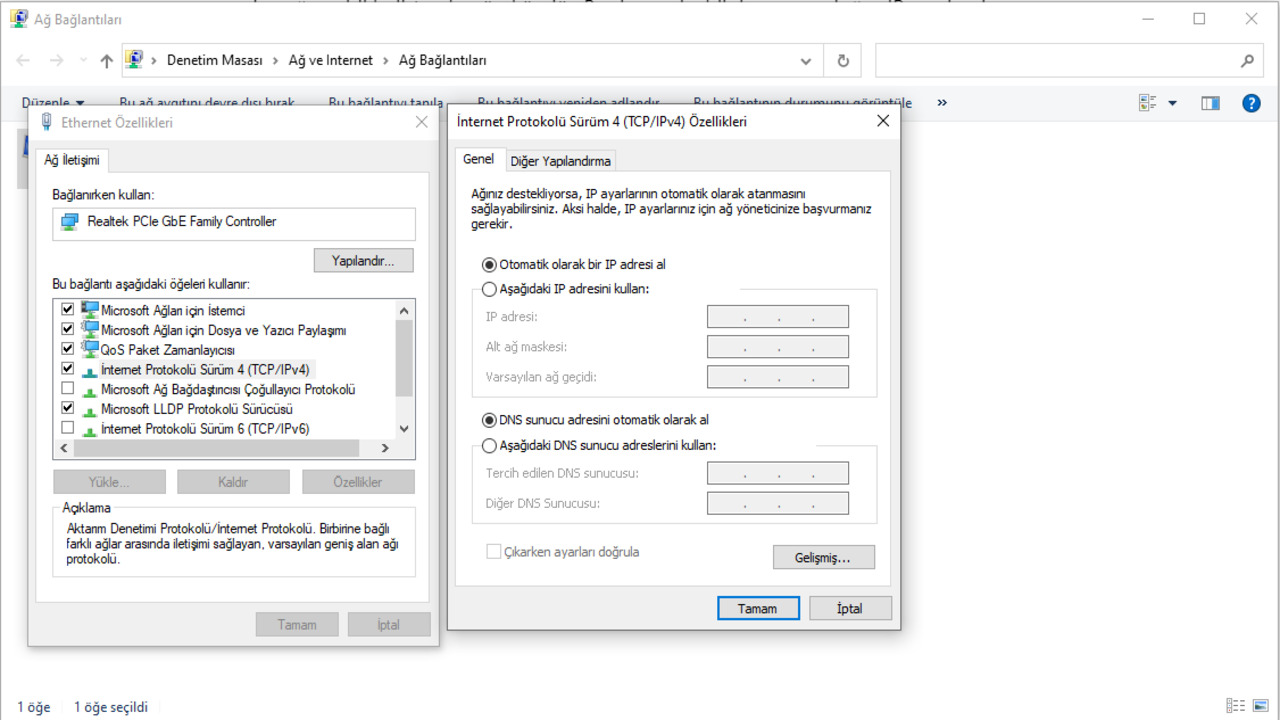The image size is (1280, 720).
Task: Enable İnternet Protokolü Sürüm 6 checkbox
Action: tap(68, 428)
